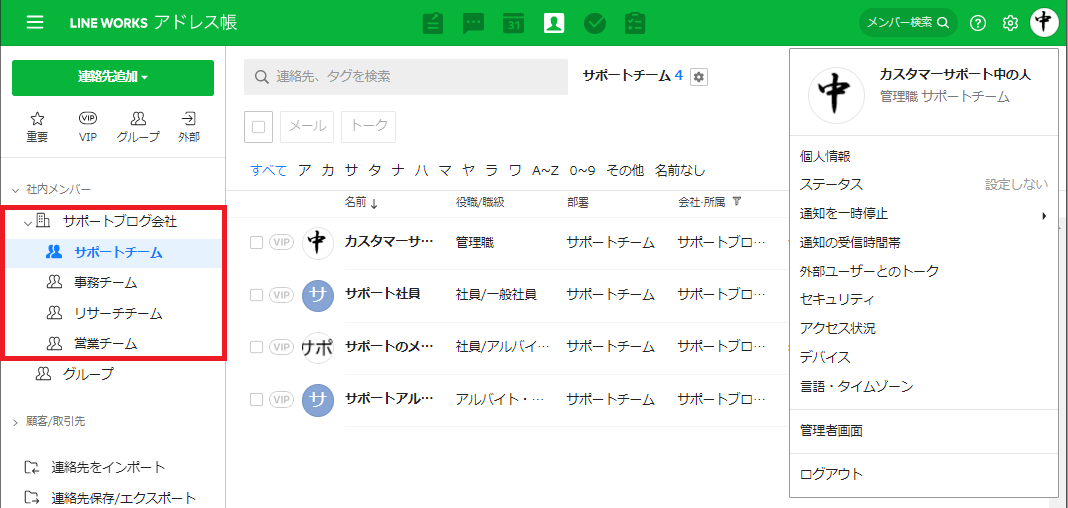Image resolution: width=1068 pixels, height=508 pixels.
Task: Show important contacts via star icon
Action: click(x=37, y=126)
